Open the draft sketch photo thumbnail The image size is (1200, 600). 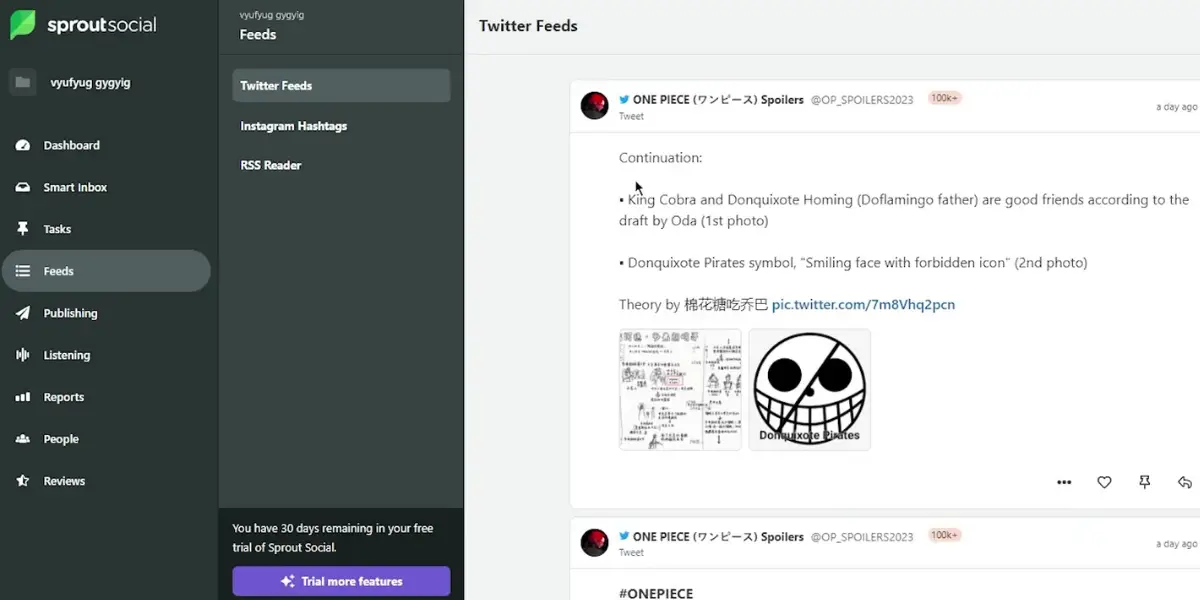(x=680, y=390)
